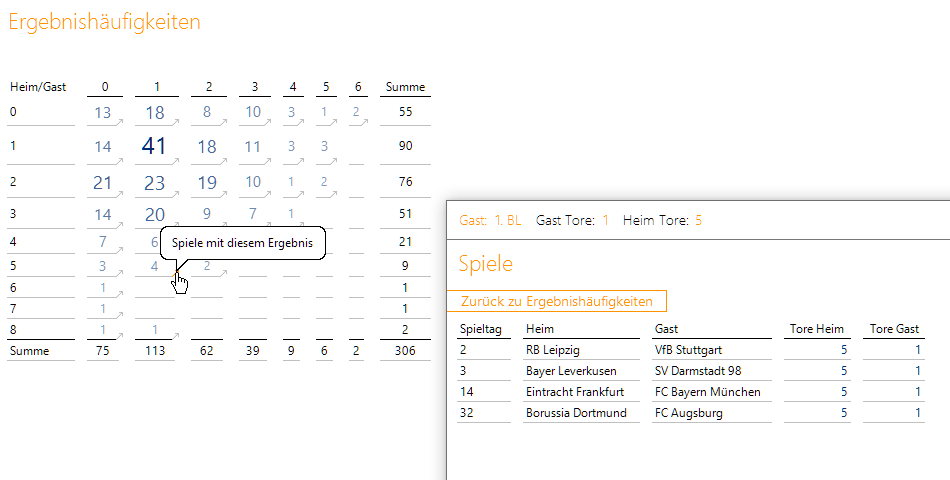This screenshot has height=480, width=950.
Task: Open result details arrow beside 19
Action: 225,193
